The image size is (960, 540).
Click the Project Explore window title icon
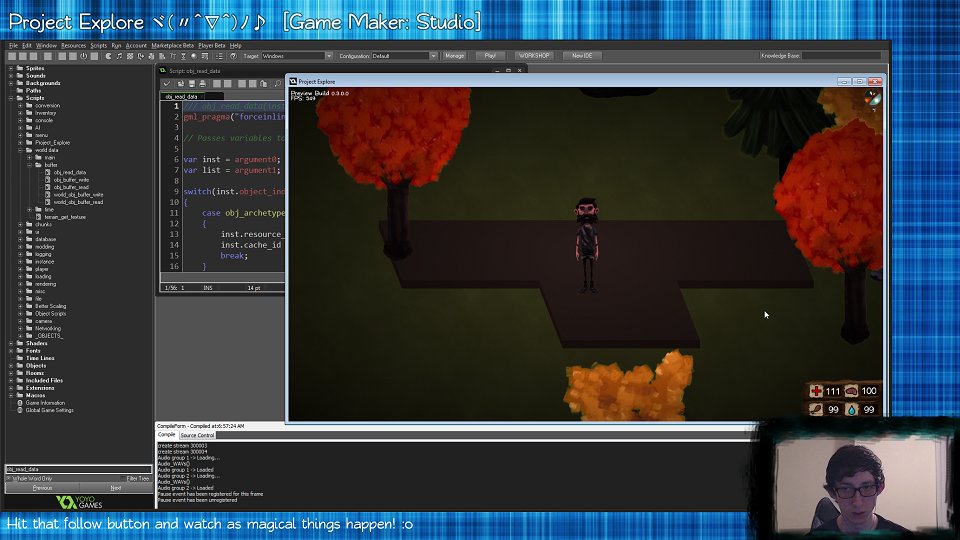[293, 81]
